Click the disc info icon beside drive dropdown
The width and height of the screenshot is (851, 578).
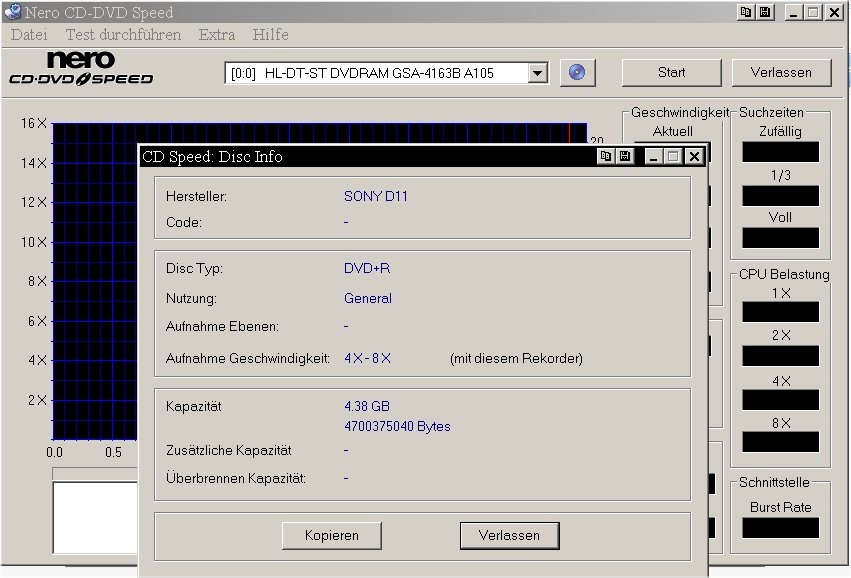click(x=577, y=73)
